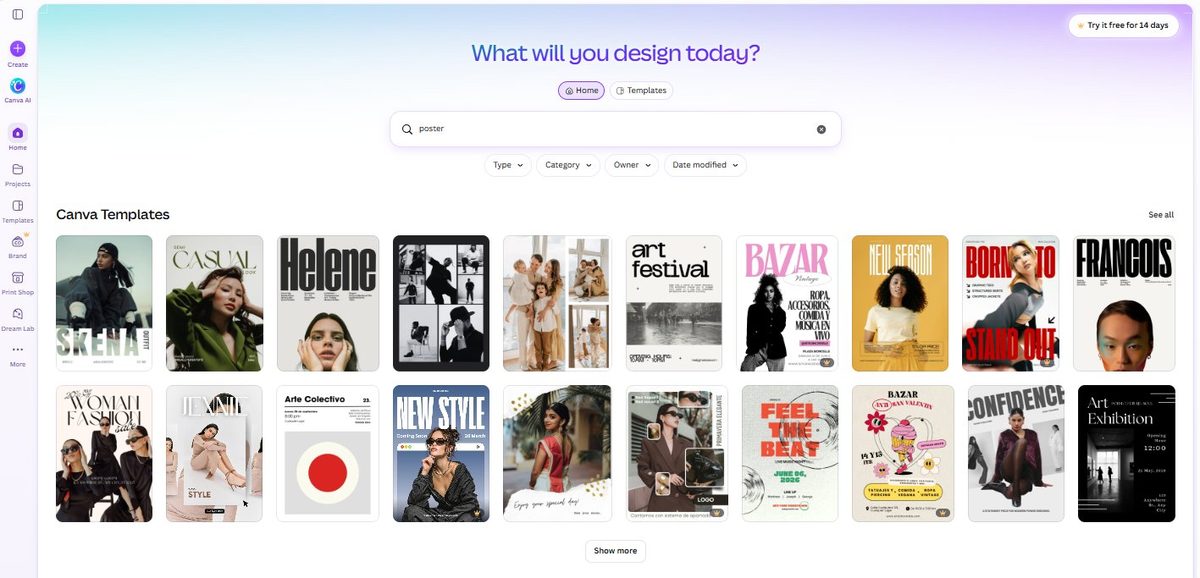
Task: Open the BORN TO STAND OUT template
Action: pos(1010,303)
